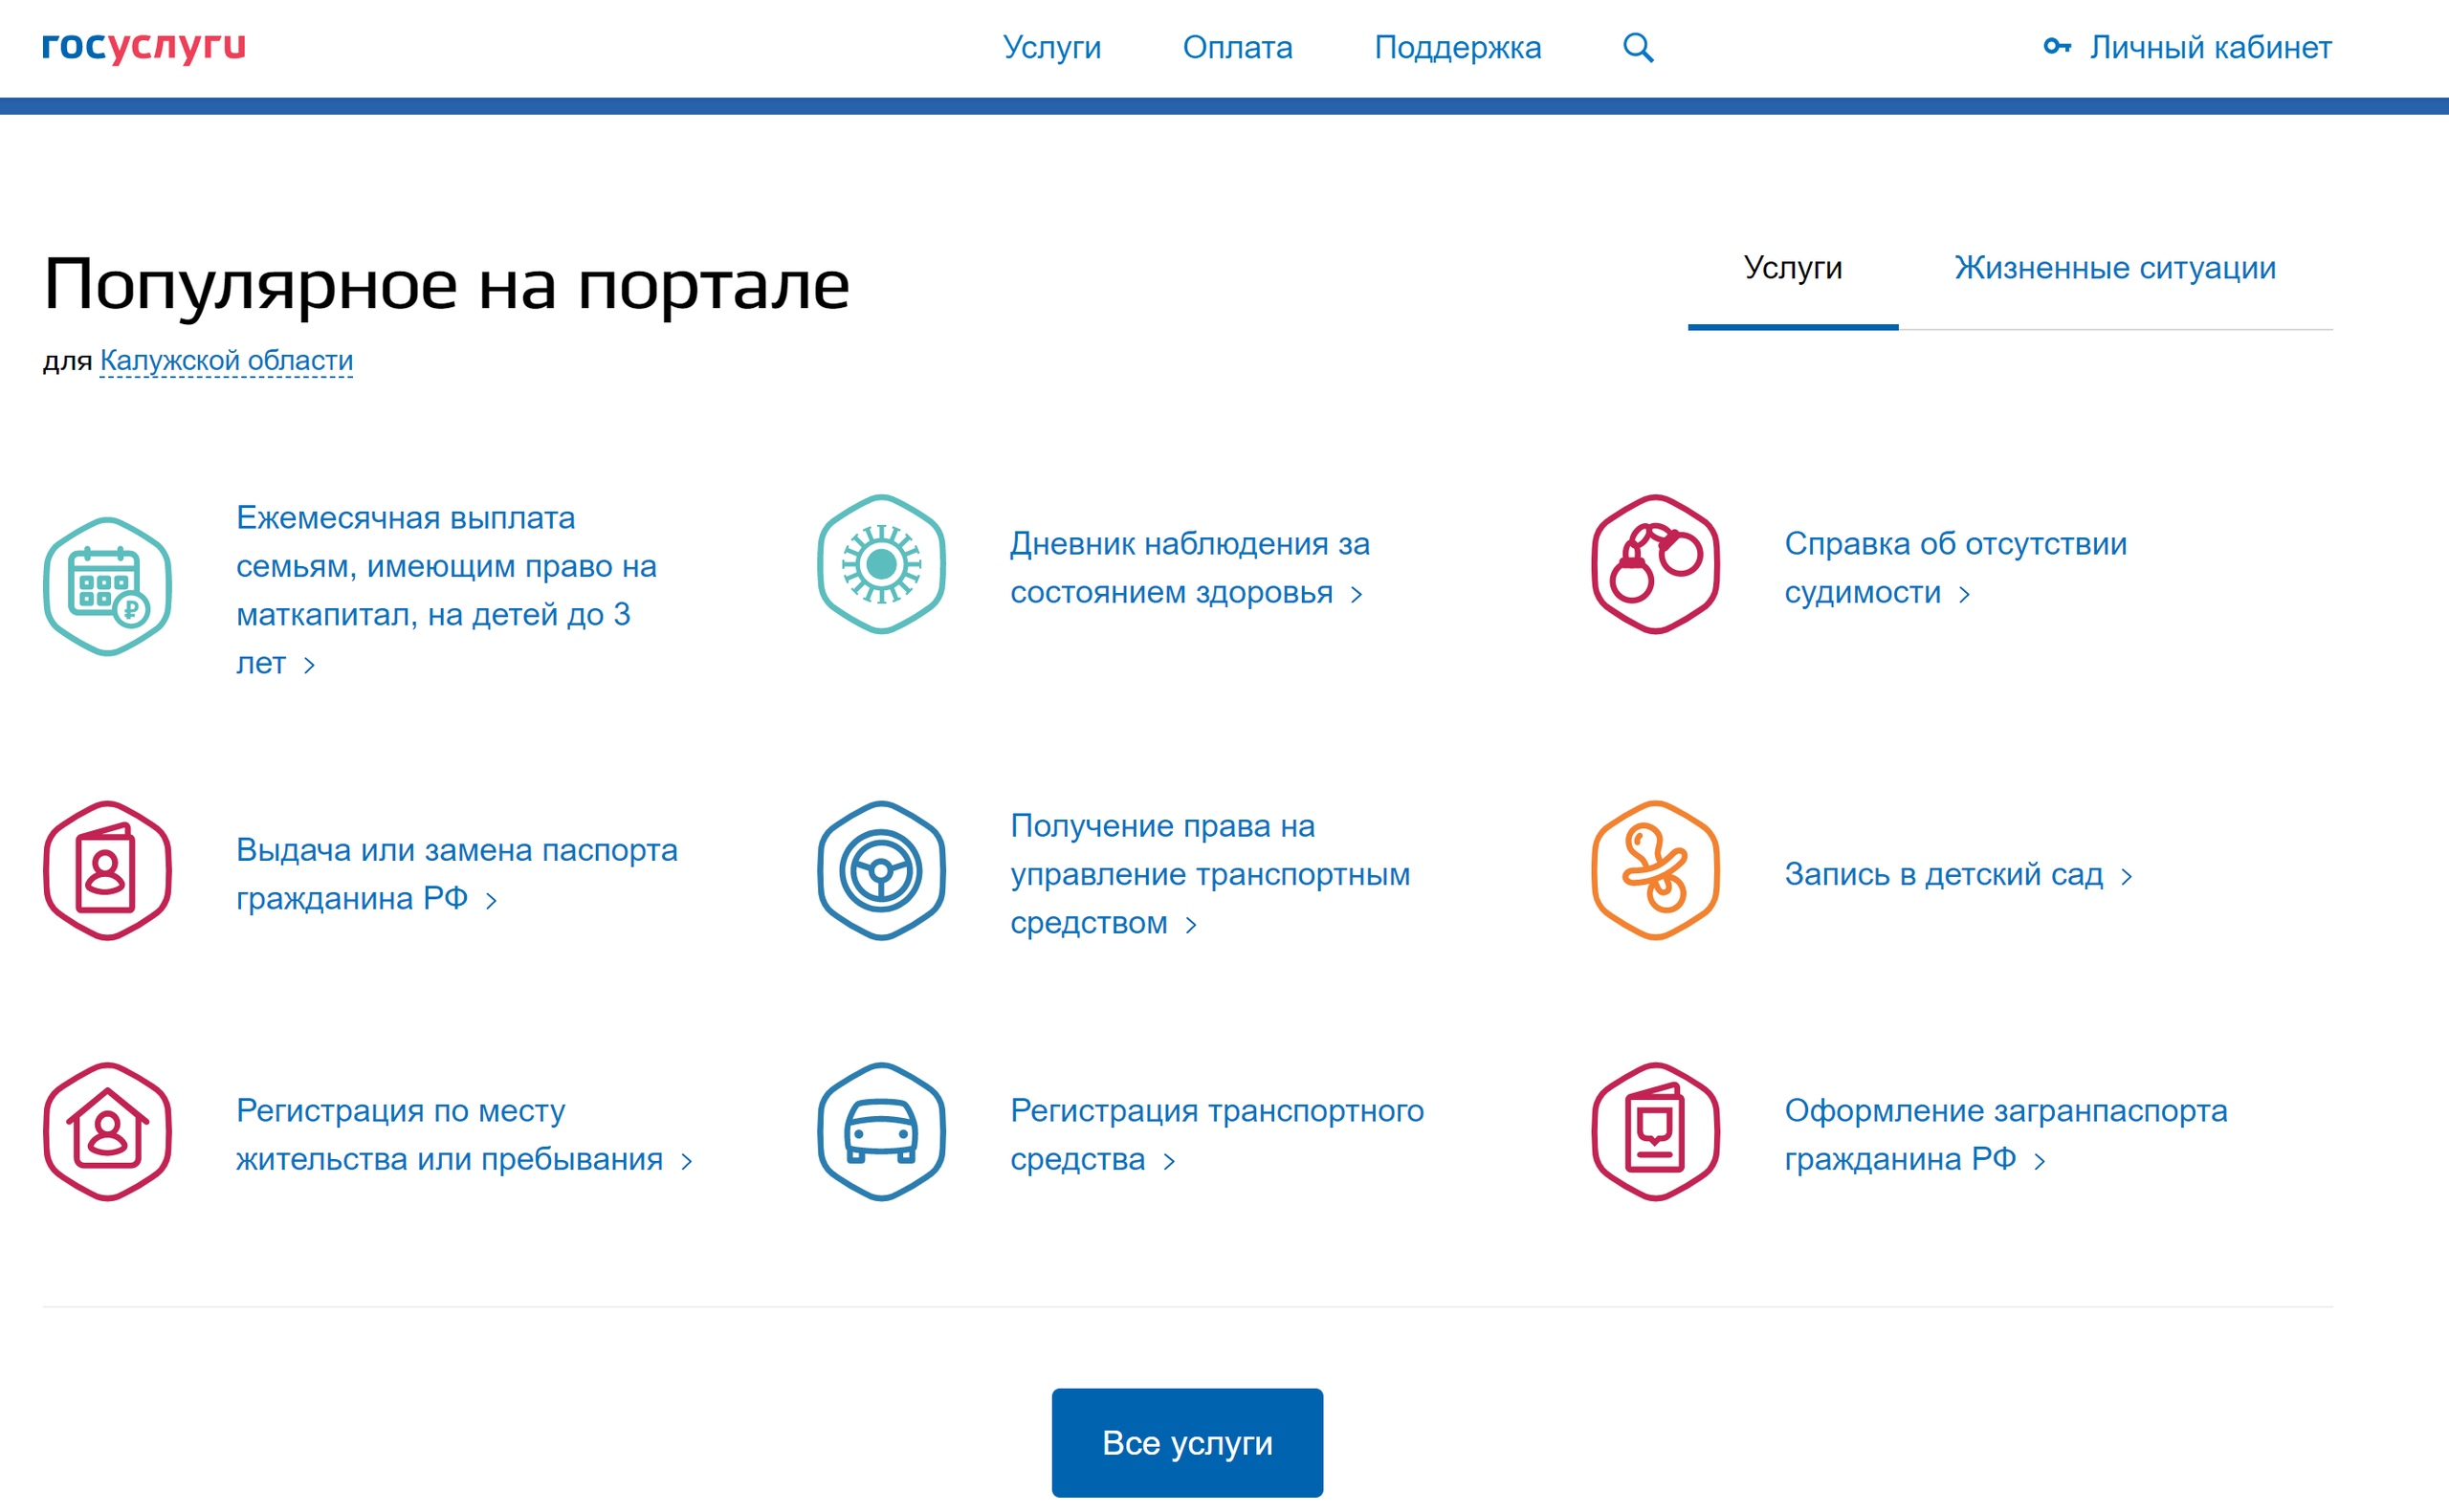Click the health diary virus icon
The image size is (2449, 1512).
click(x=881, y=564)
